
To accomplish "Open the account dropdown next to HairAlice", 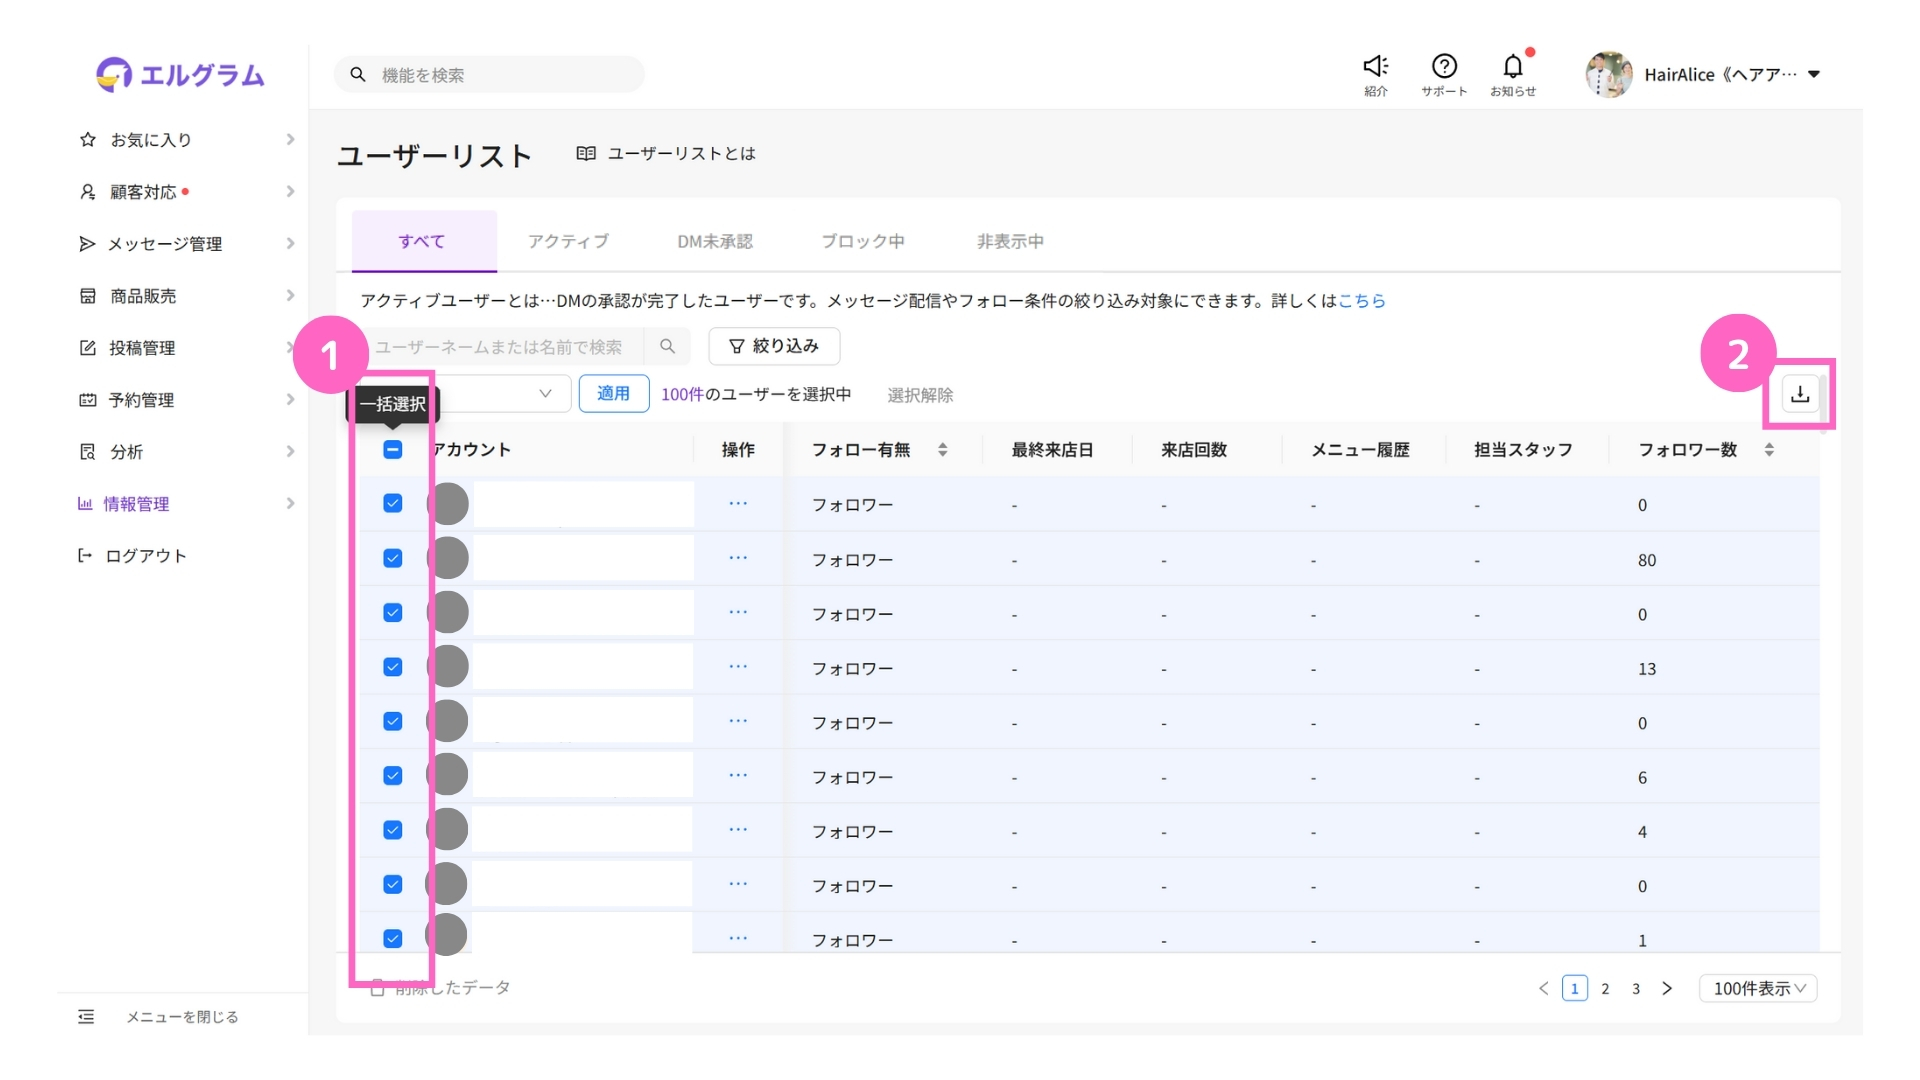I will [1814, 75].
